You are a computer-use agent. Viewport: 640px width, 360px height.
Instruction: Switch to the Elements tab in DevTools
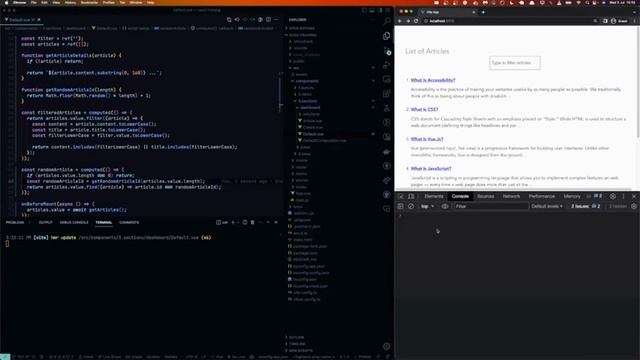point(433,196)
